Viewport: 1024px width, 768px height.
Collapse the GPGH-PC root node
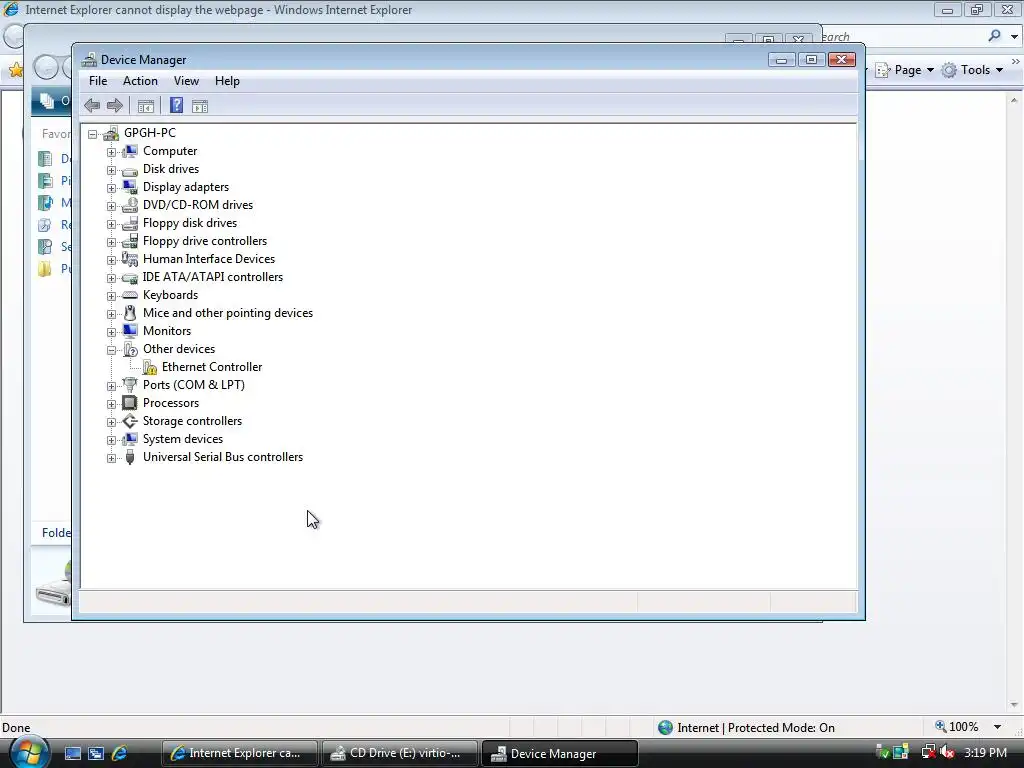[x=93, y=134]
